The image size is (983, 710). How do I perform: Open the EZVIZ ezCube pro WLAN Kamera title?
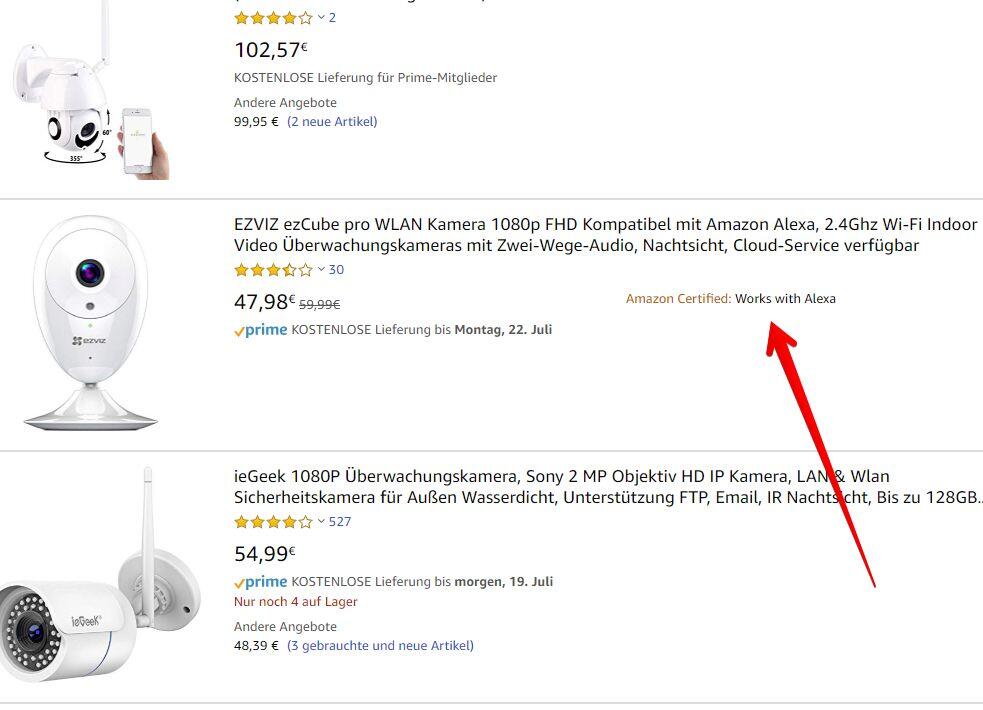coord(605,235)
